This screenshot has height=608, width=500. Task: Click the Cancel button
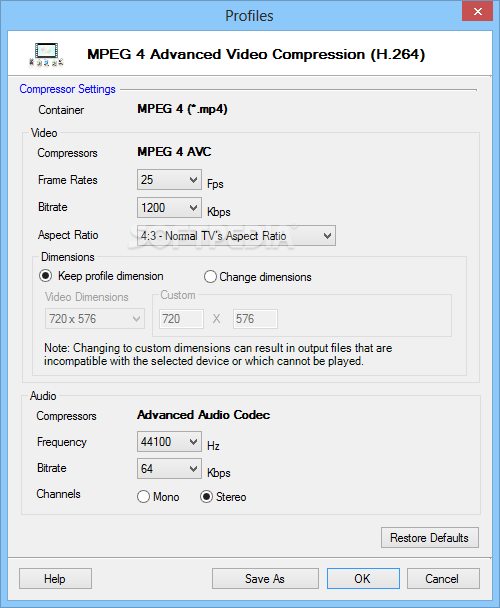tap(443, 579)
